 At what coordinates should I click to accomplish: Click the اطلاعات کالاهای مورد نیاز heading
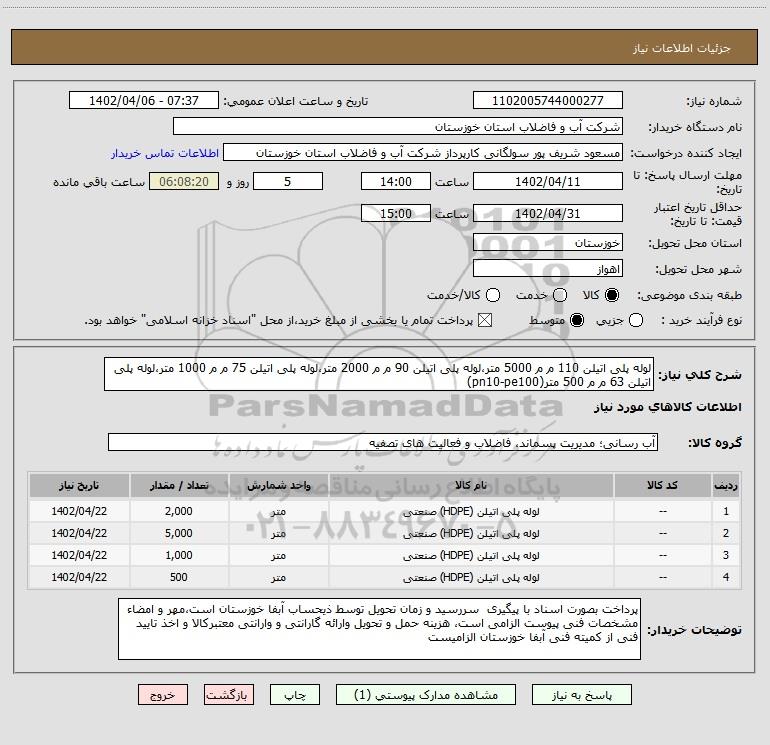[x=667, y=407]
